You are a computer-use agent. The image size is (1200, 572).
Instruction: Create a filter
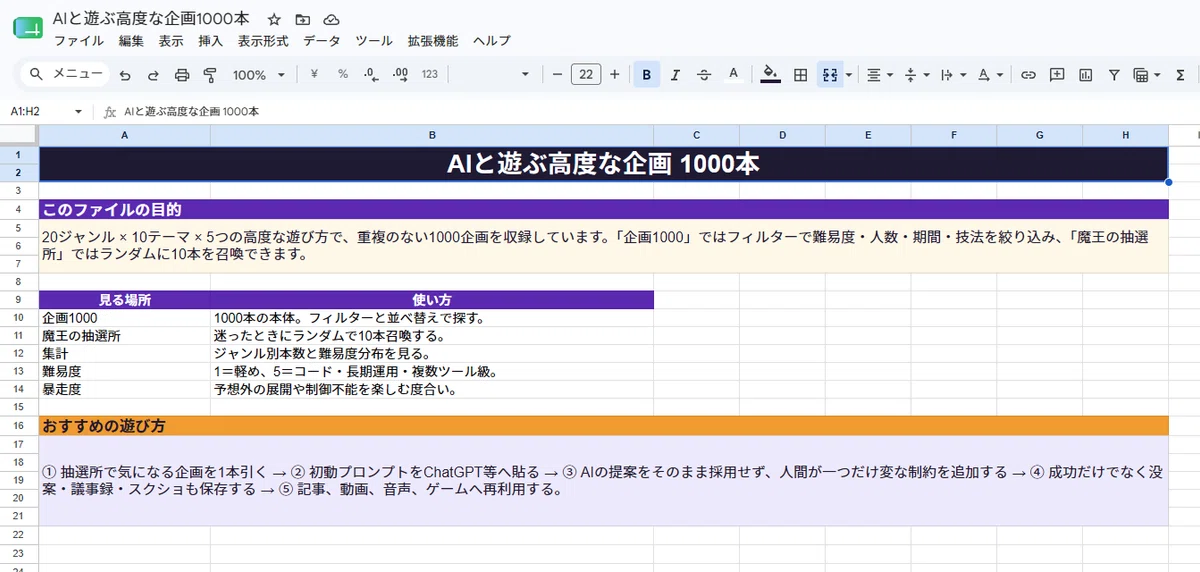(x=1113, y=74)
